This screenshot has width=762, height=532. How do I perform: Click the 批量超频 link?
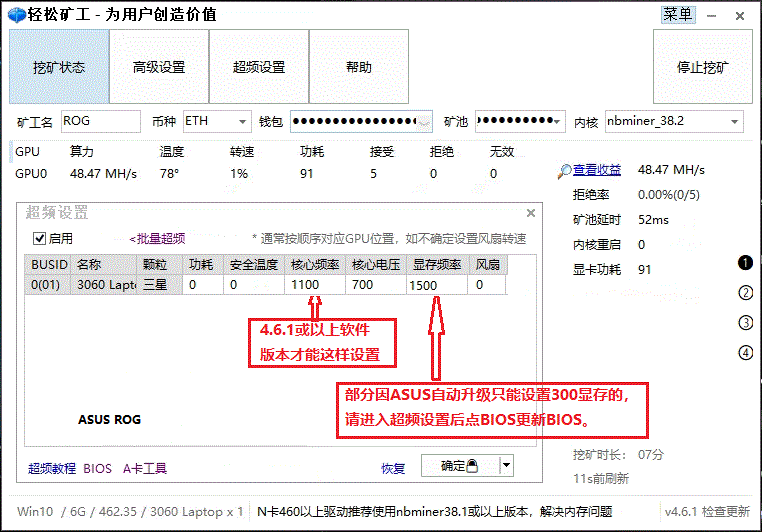pyautogui.click(x=157, y=239)
